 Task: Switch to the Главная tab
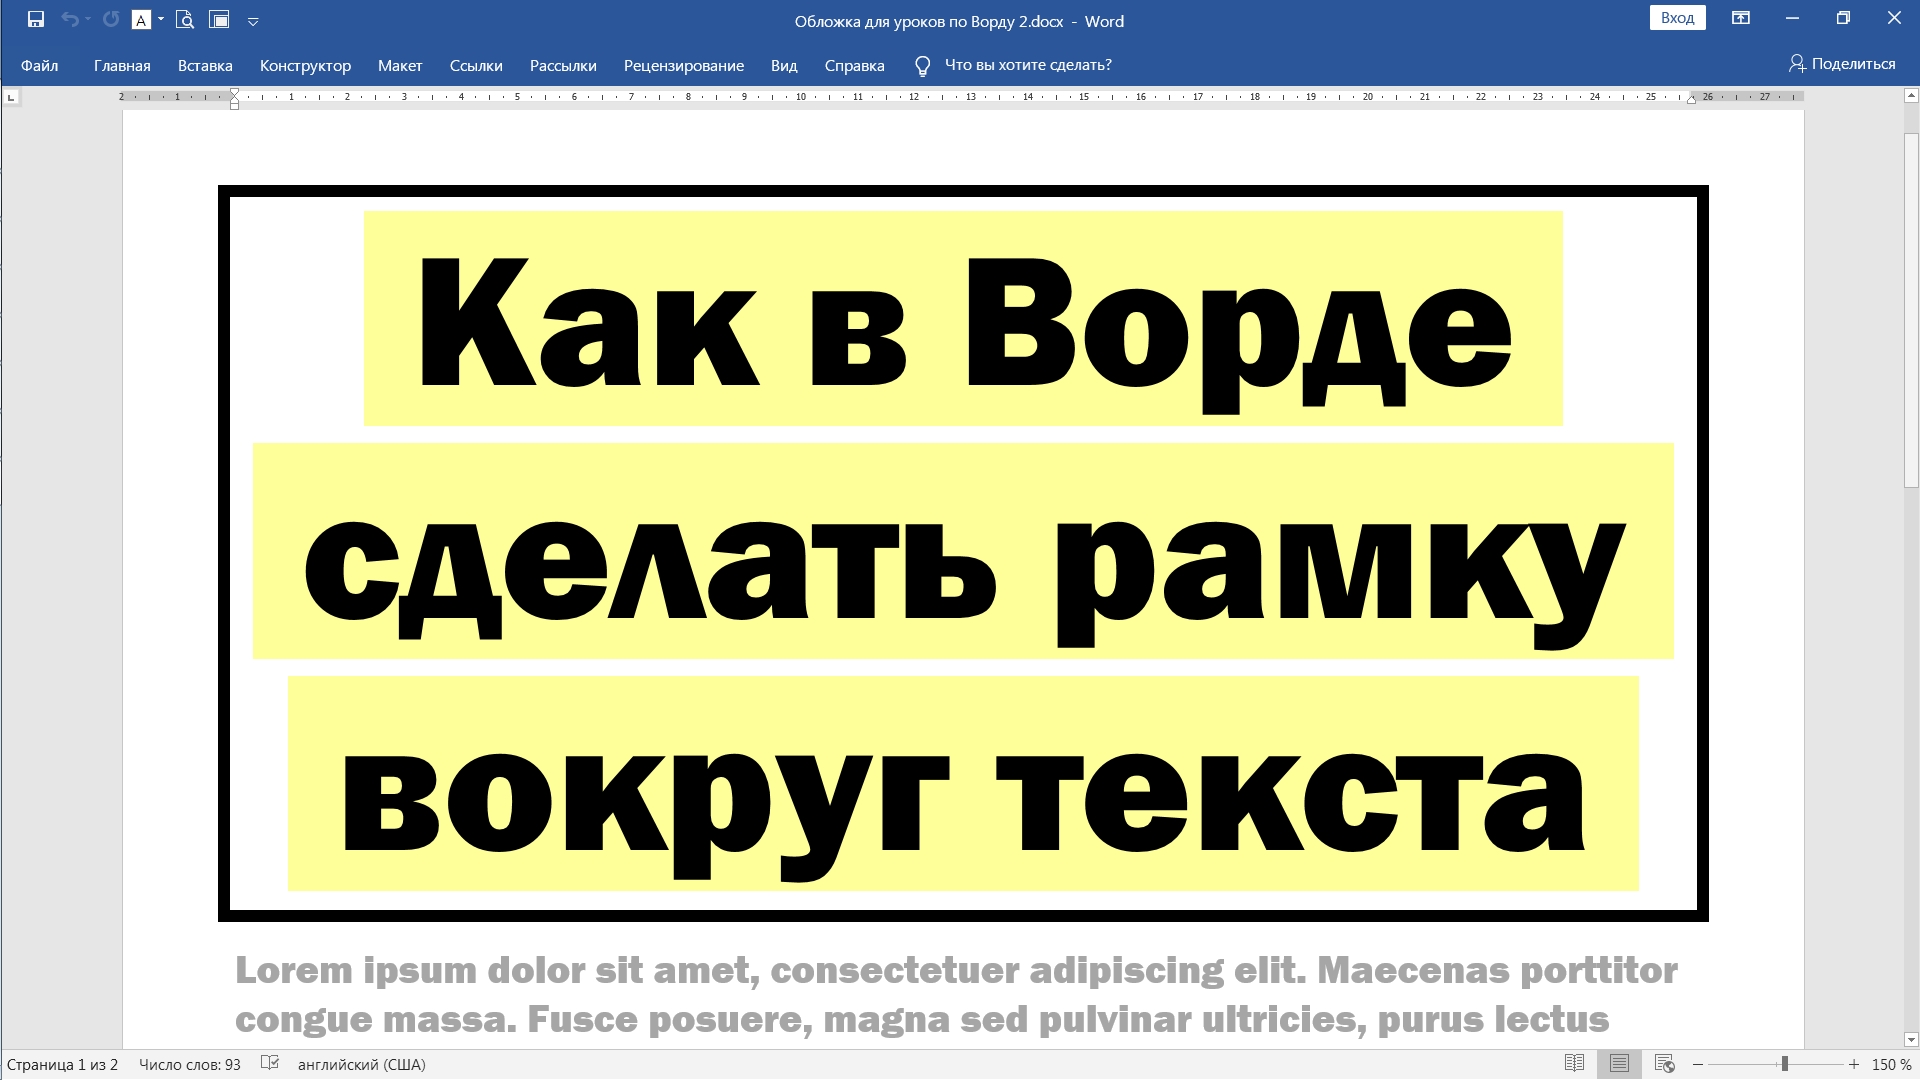coord(122,65)
